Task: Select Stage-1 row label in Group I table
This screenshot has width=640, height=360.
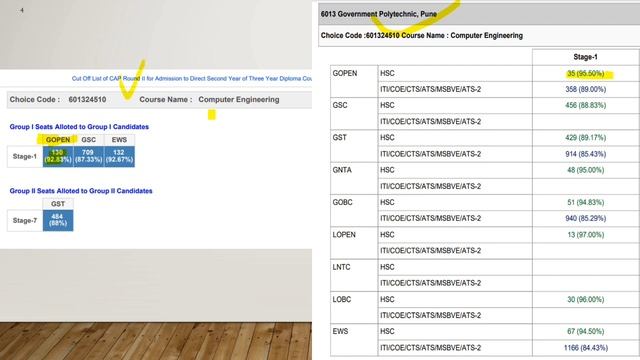Action: click(x=24, y=156)
